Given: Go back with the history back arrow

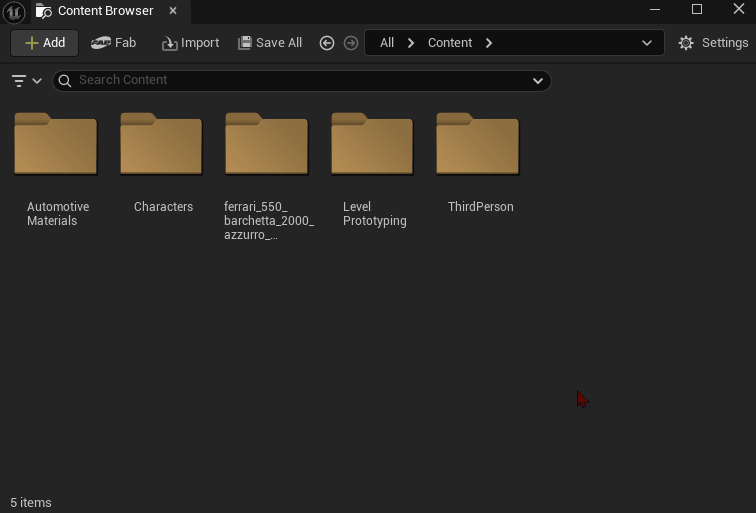Looking at the screenshot, I should [327, 43].
